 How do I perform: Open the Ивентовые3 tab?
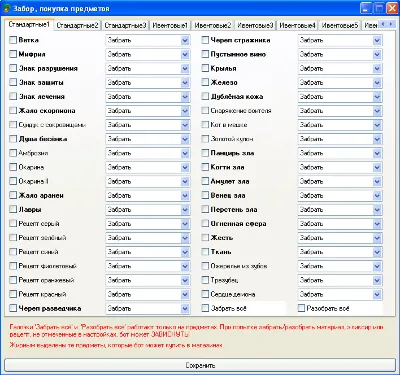[x=255, y=25]
